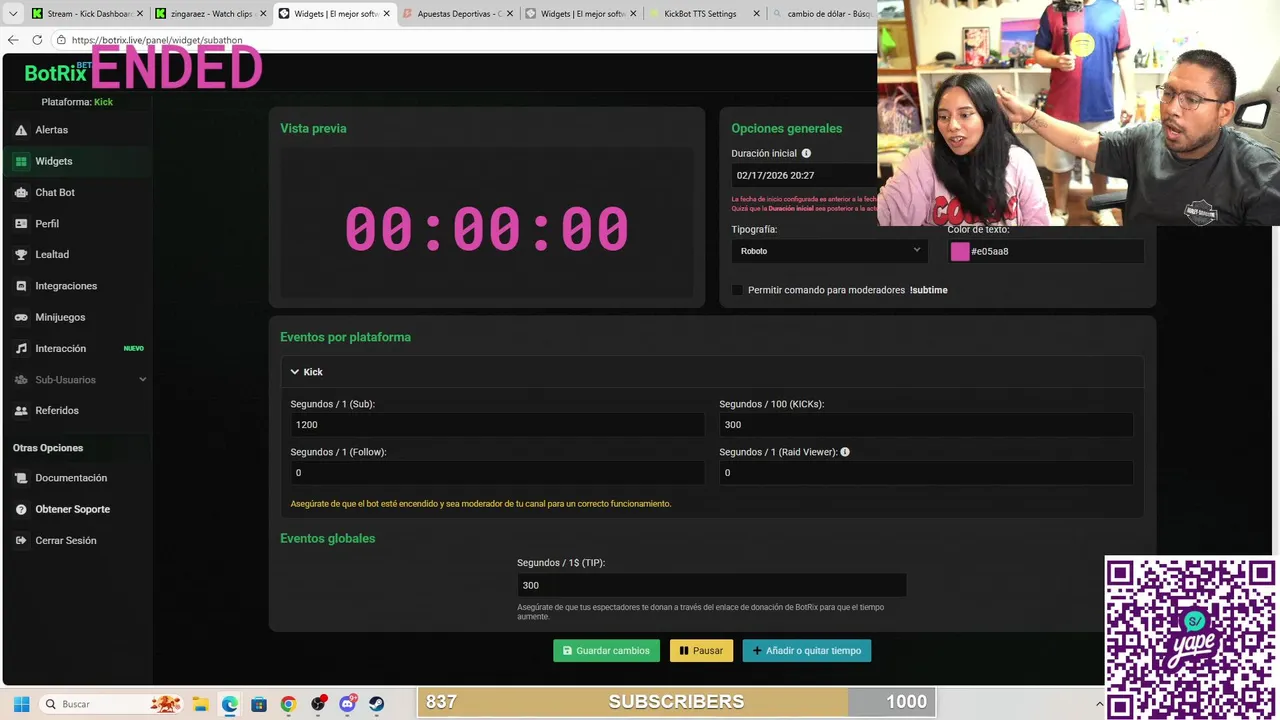The image size is (1280, 720).
Task: Open Windows Start menu
Action: click(21, 704)
